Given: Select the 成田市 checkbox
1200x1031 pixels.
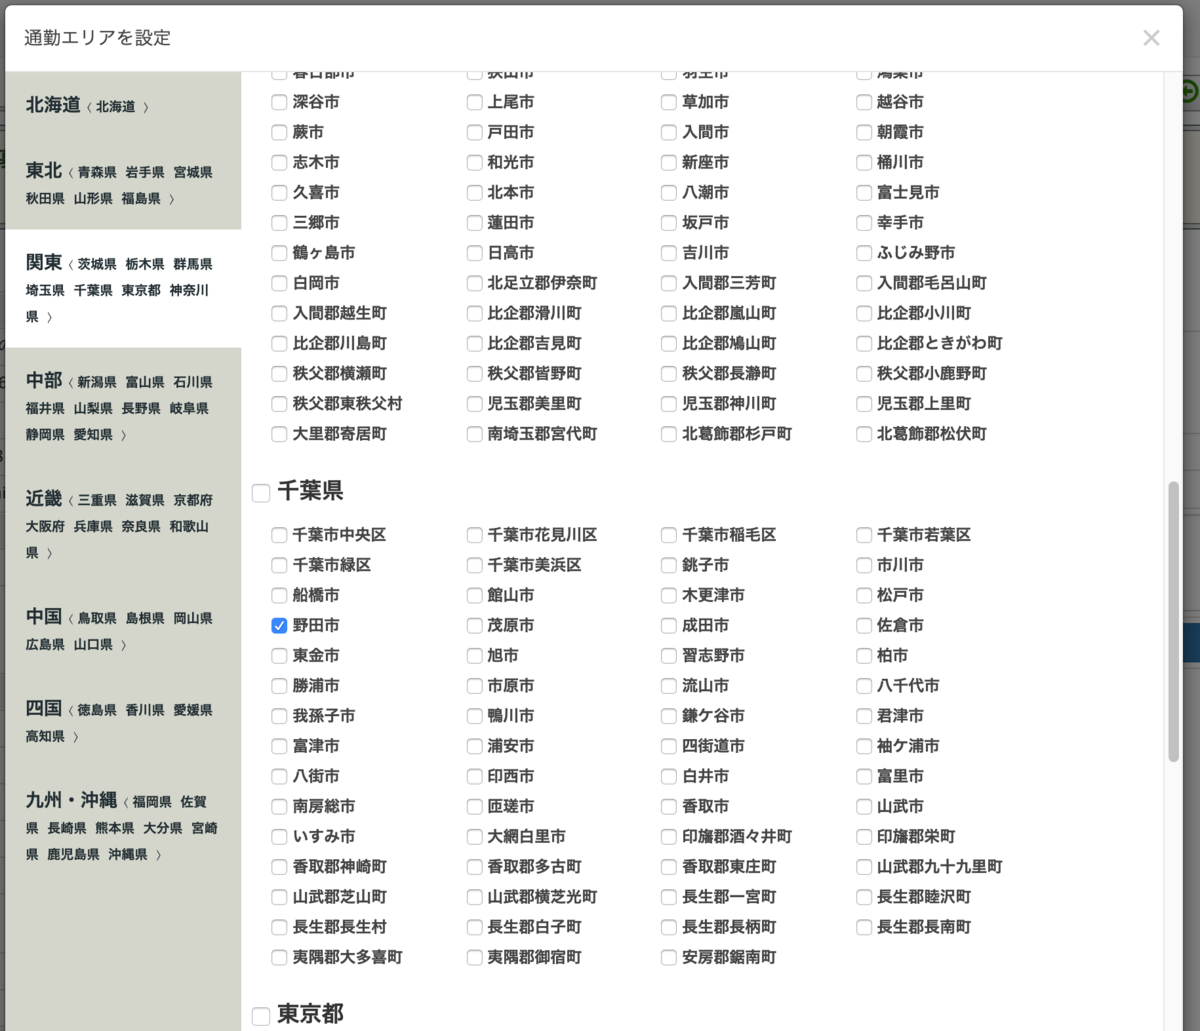Looking at the screenshot, I should [x=667, y=625].
